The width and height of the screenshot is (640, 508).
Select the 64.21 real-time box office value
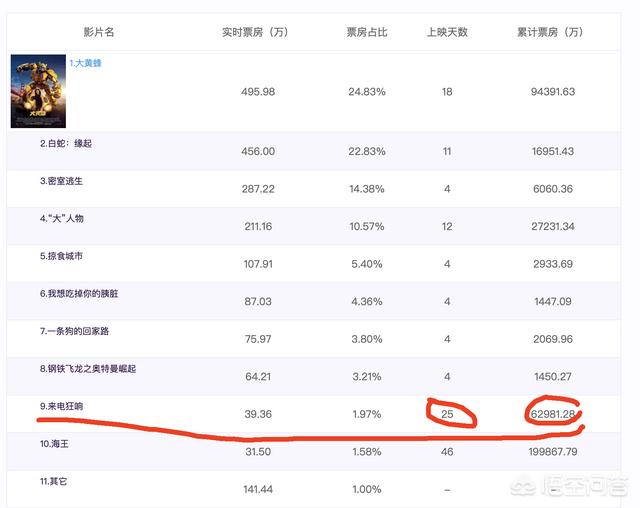258,377
